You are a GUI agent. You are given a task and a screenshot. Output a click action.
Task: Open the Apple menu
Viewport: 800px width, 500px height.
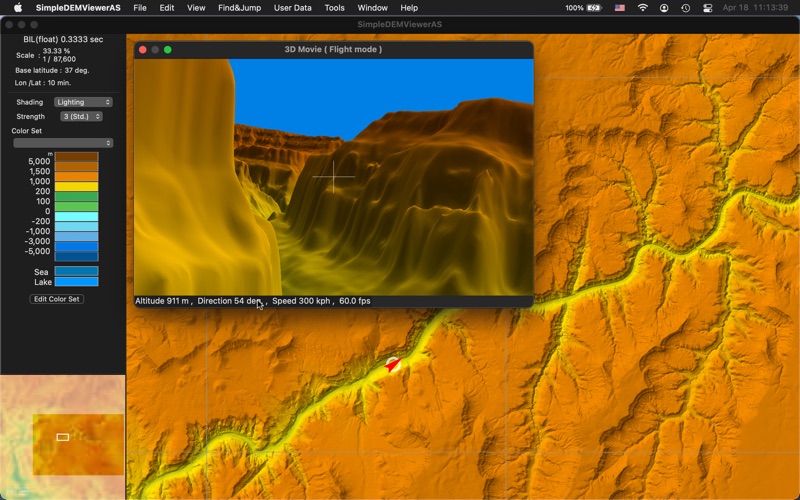[18, 8]
